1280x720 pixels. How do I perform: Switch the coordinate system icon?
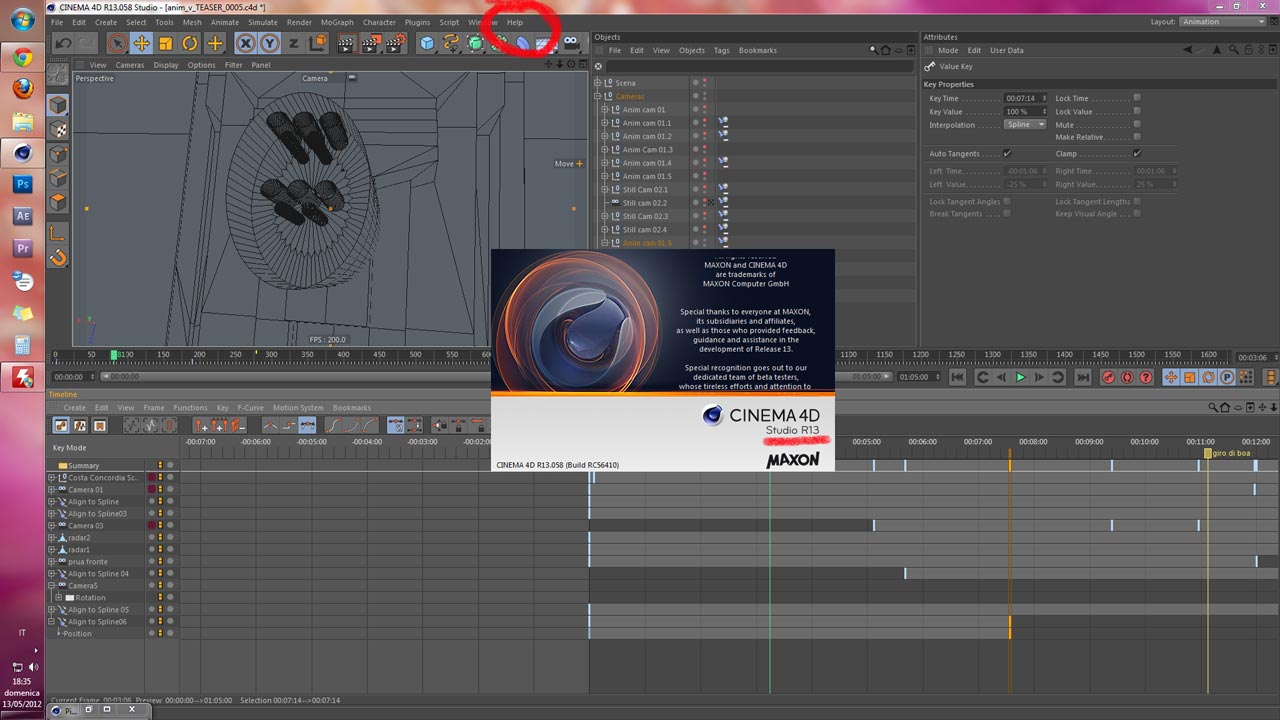click(318, 43)
